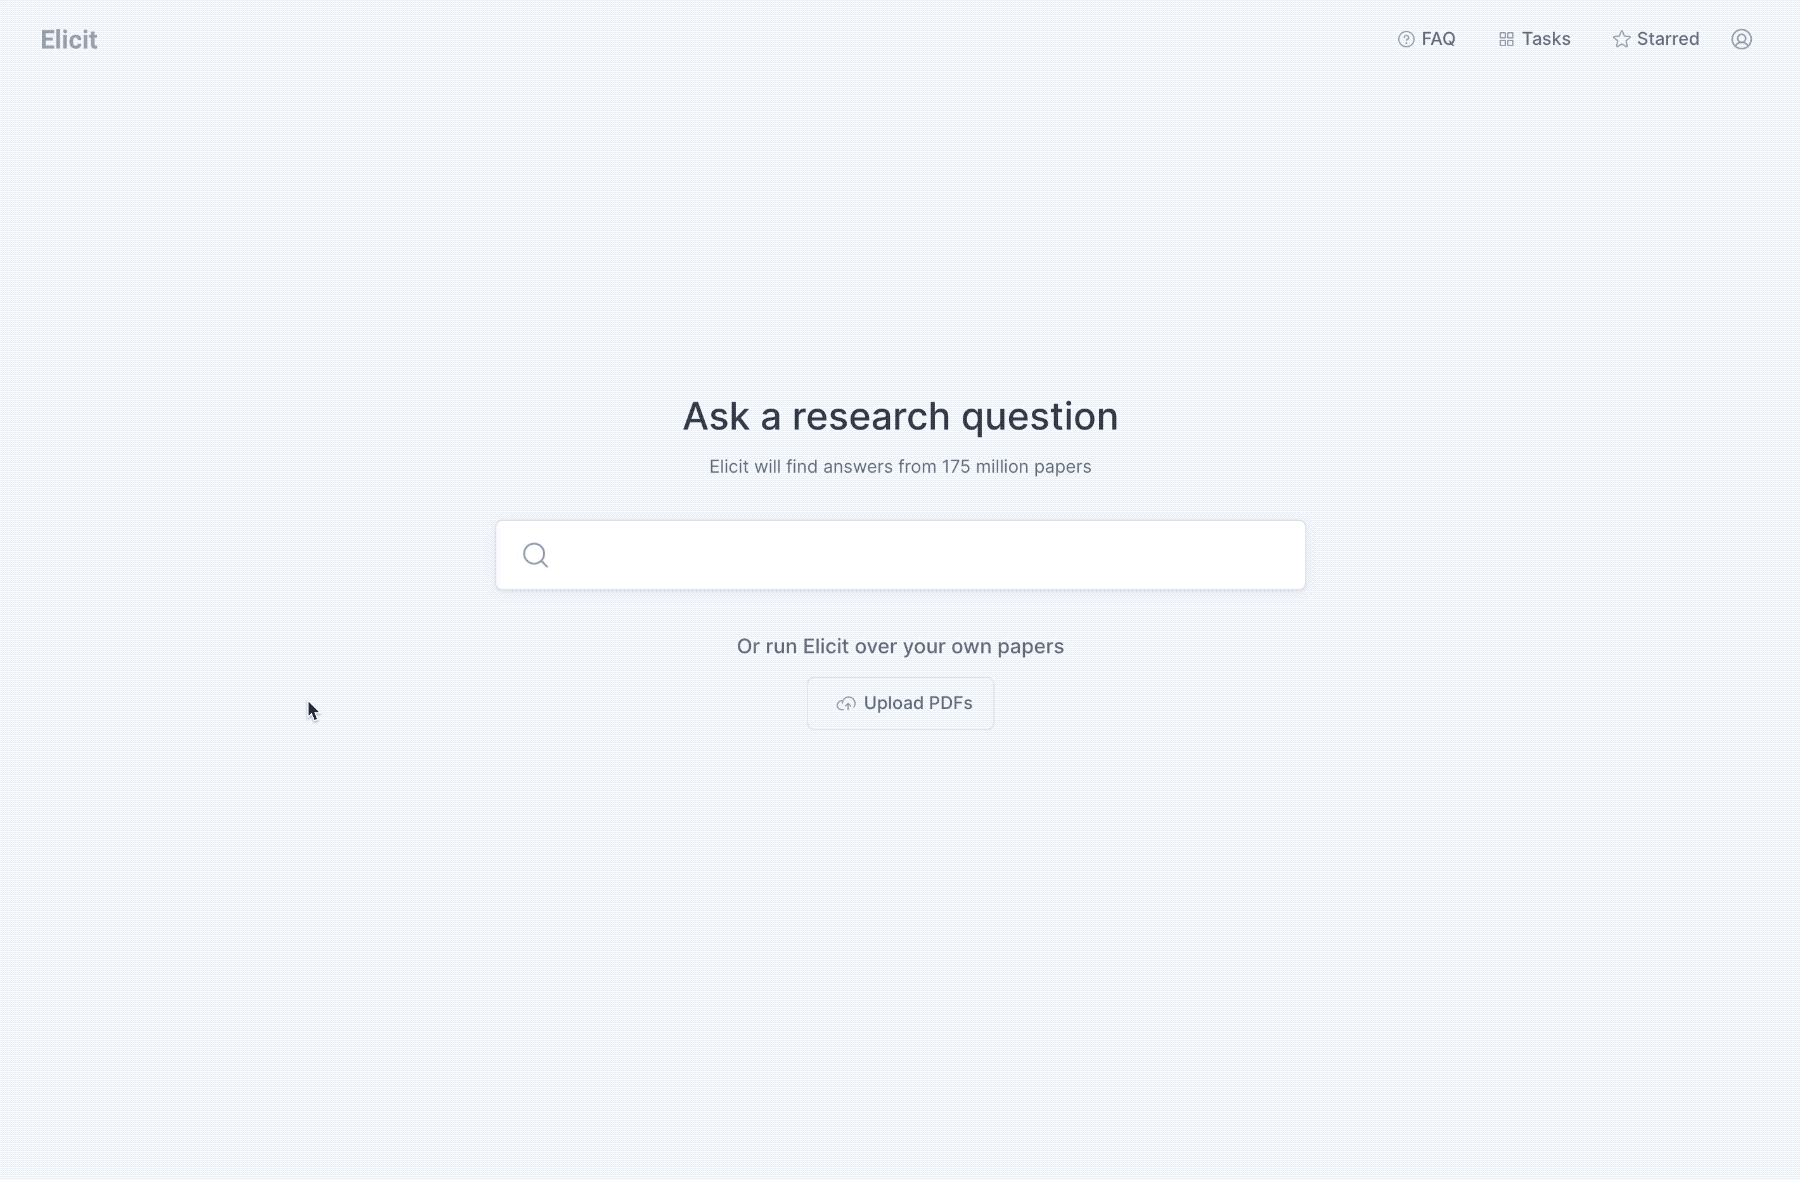Click the magnifying glass search icon
The height and width of the screenshot is (1180, 1800).
pyautogui.click(x=535, y=555)
